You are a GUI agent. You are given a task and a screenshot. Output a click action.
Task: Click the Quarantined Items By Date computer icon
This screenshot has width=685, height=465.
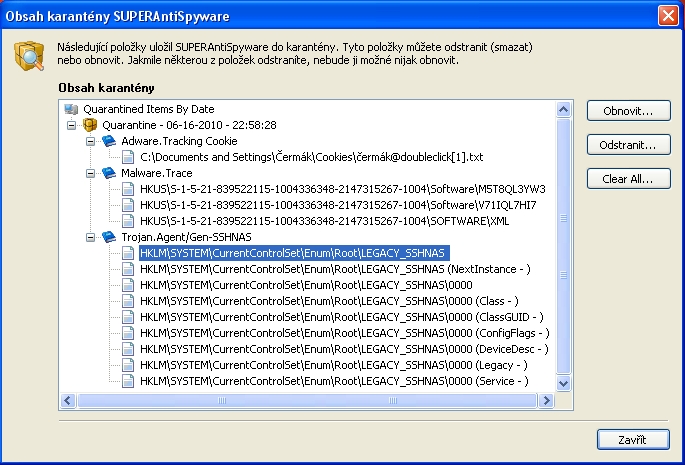[71, 109]
